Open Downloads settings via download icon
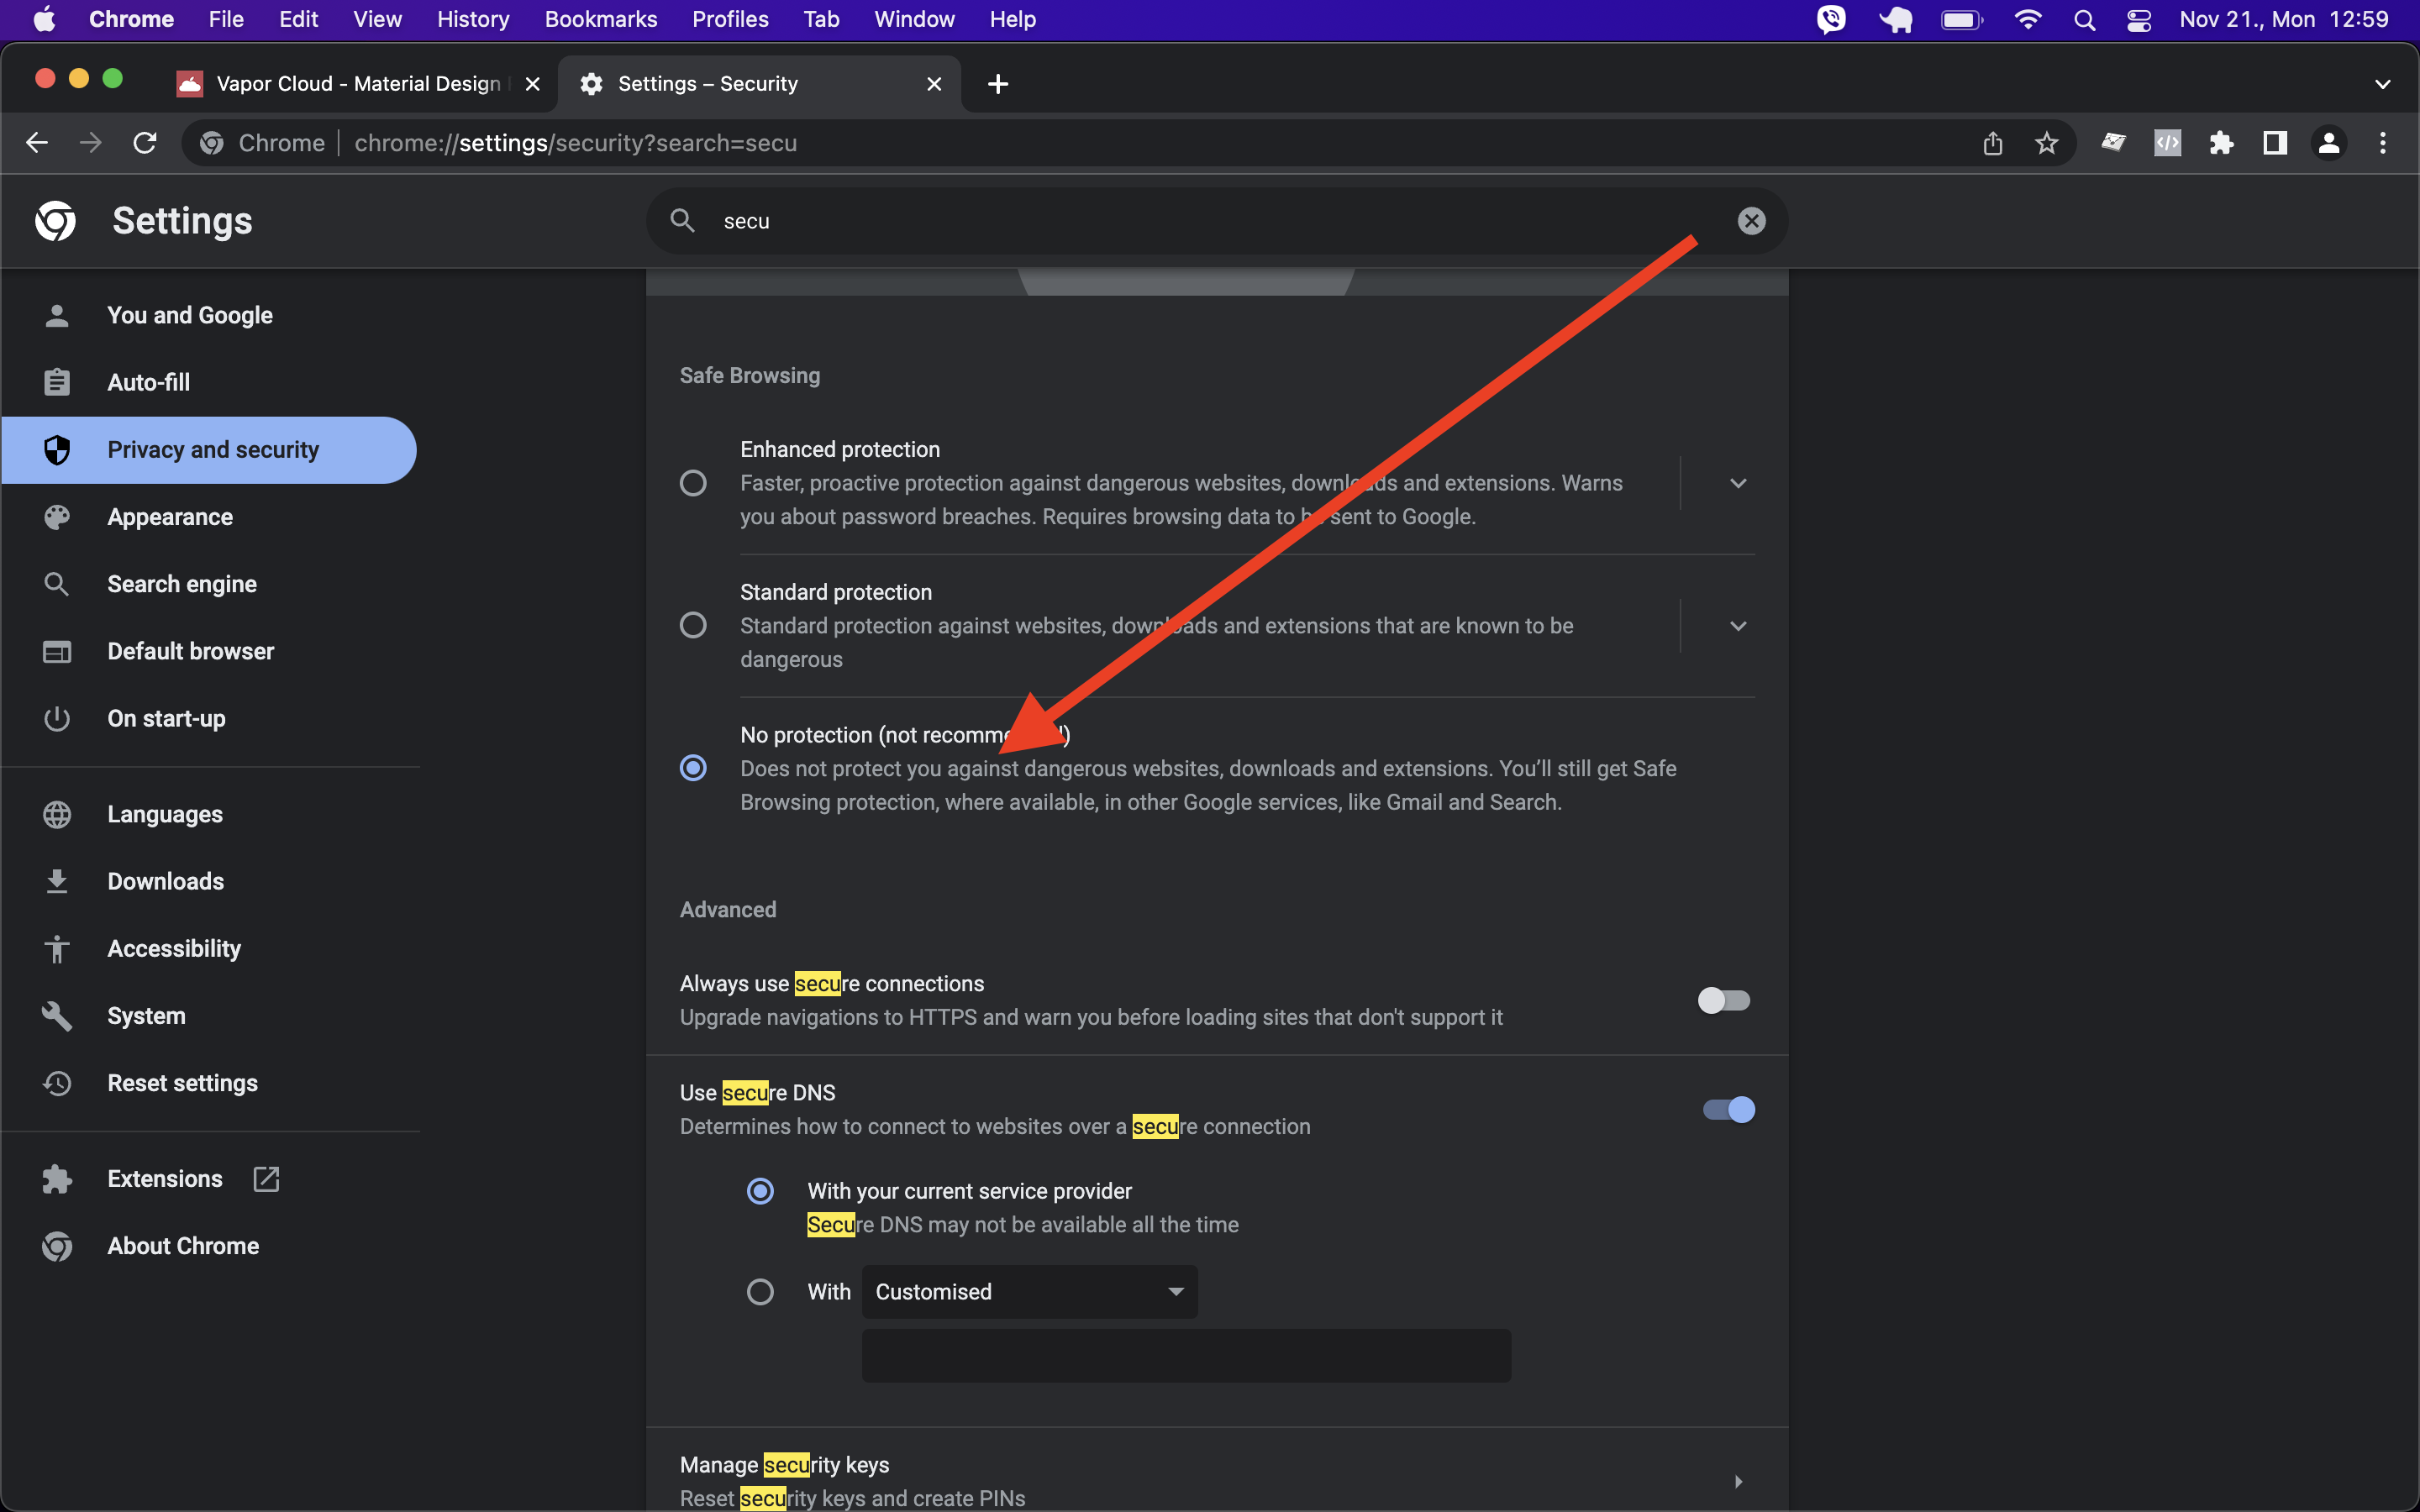This screenshot has height=1512, width=2420. point(57,881)
